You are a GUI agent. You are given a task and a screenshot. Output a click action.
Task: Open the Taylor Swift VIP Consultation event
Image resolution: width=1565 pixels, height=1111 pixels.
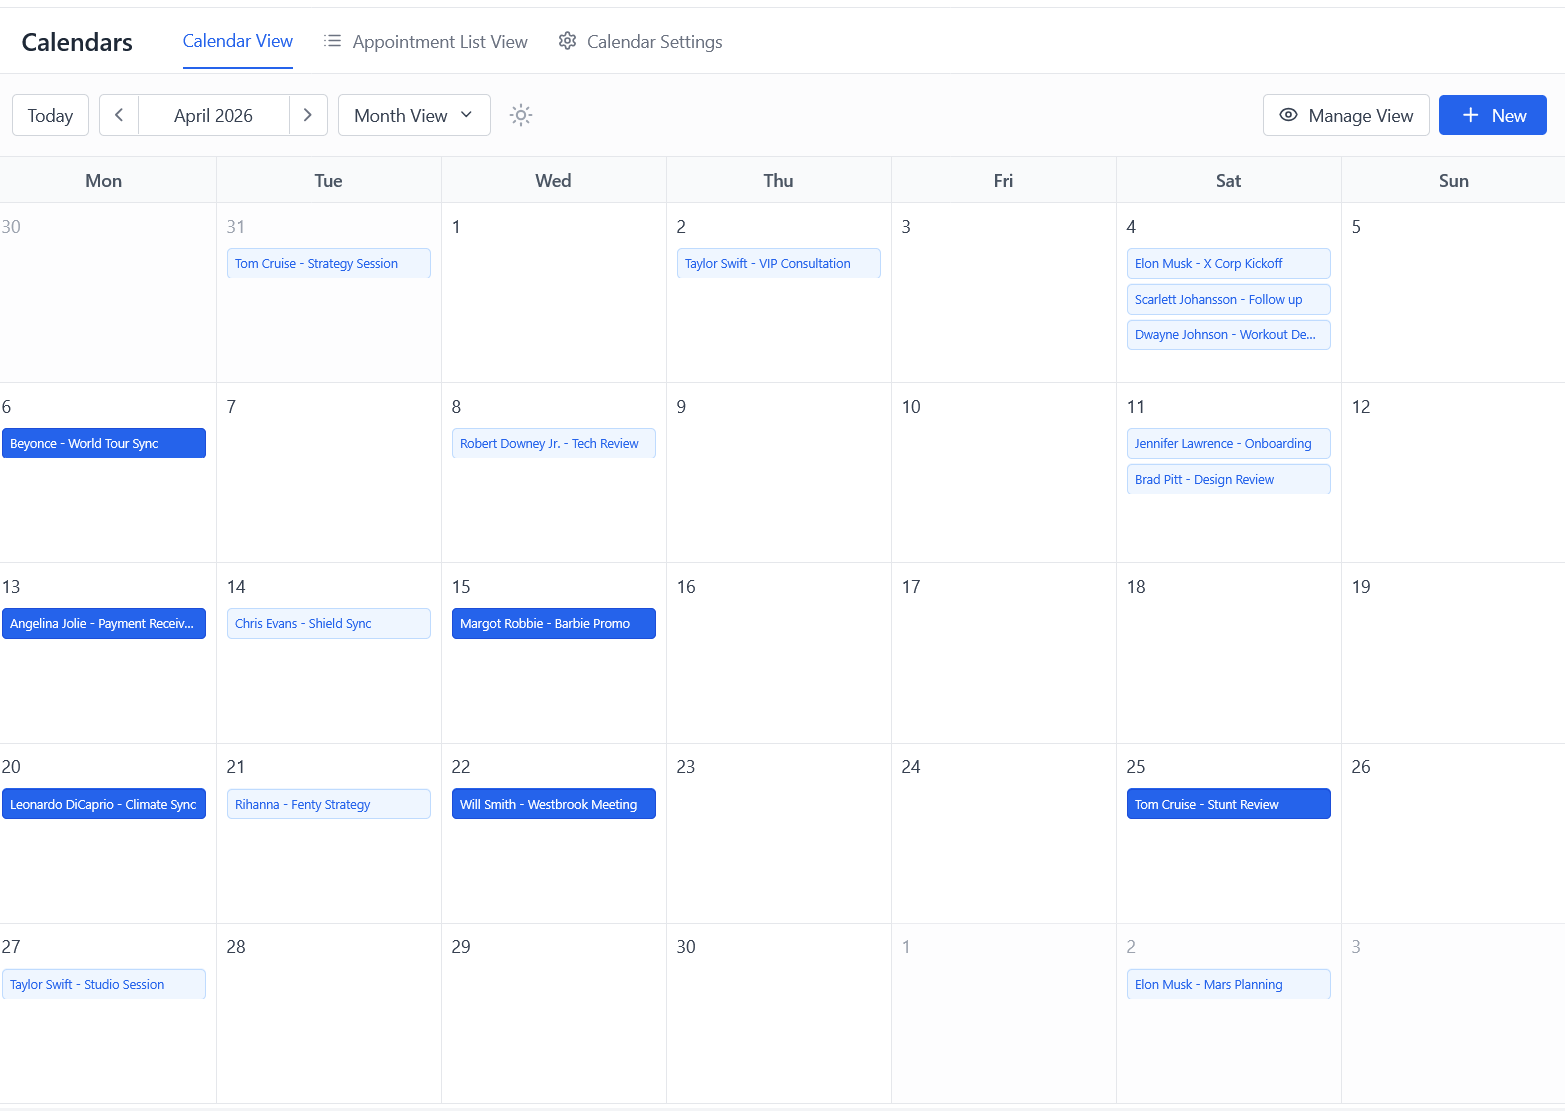[778, 263]
